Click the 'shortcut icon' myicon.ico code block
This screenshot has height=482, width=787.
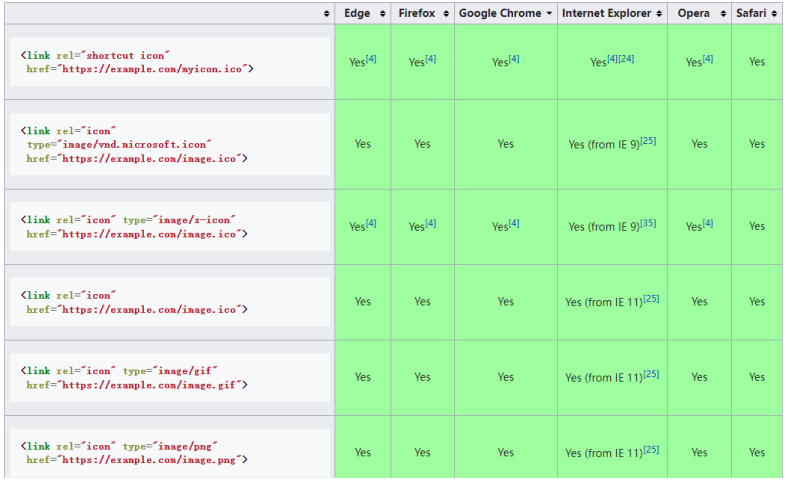[170, 62]
